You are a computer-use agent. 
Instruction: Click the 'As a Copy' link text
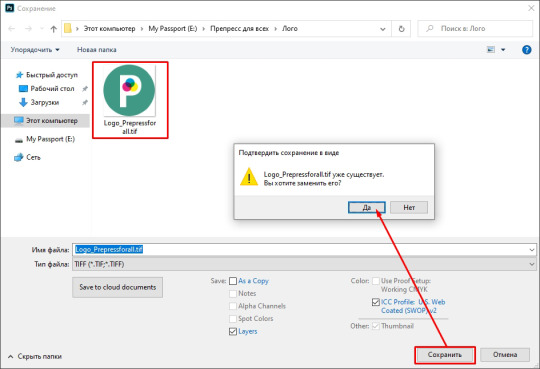point(253,281)
